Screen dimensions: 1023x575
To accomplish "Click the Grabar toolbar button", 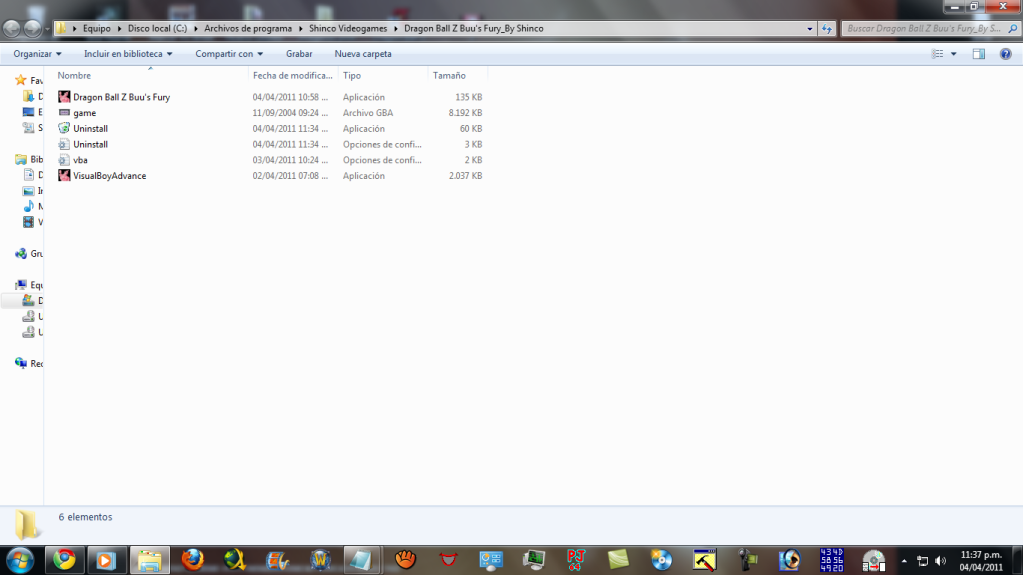I will (x=299, y=54).
